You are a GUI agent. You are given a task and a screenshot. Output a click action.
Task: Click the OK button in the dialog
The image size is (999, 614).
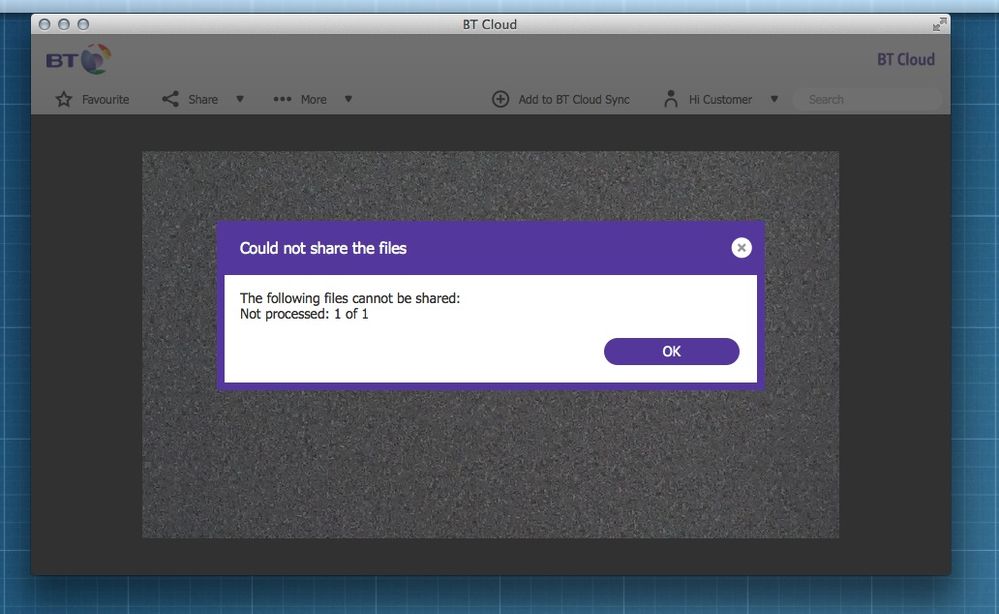tap(672, 352)
